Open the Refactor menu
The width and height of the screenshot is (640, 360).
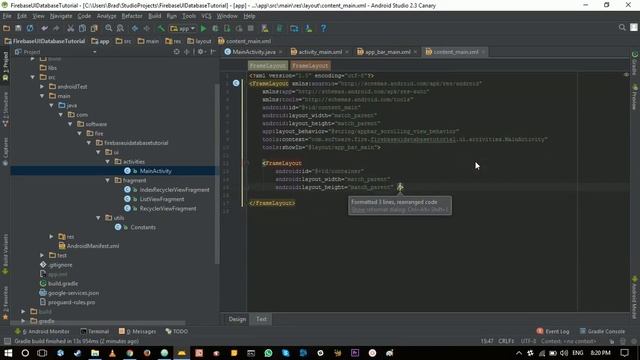[132, 16]
